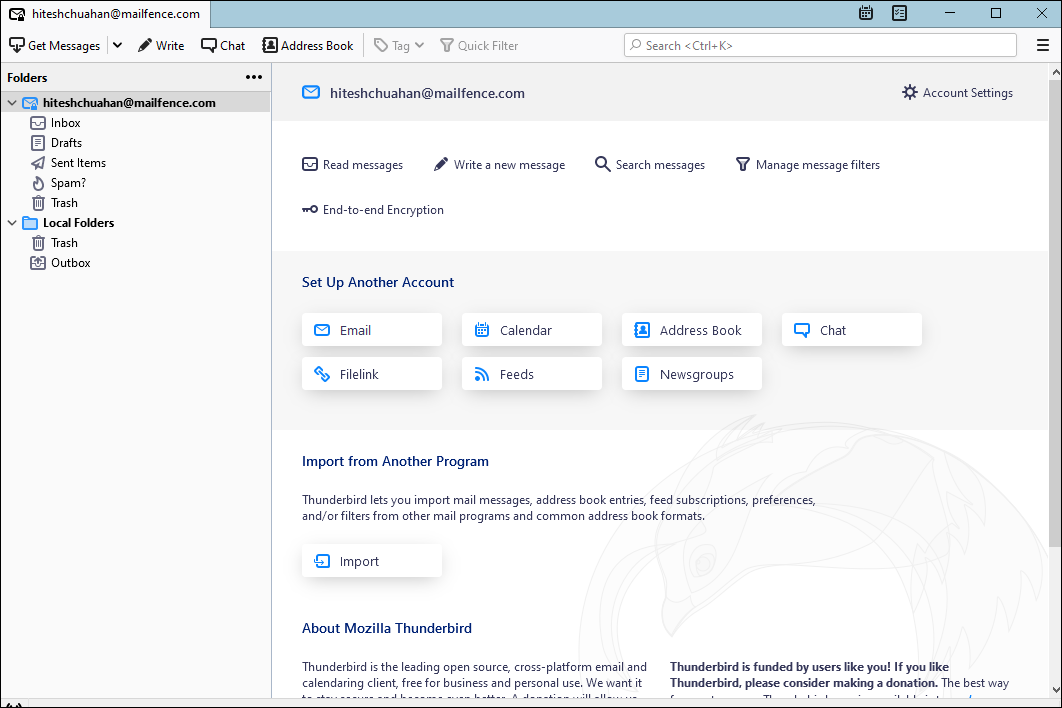1062x708 pixels.
Task: Open the Drafts folder
Action: pyautogui.click(x=66, y=143)
